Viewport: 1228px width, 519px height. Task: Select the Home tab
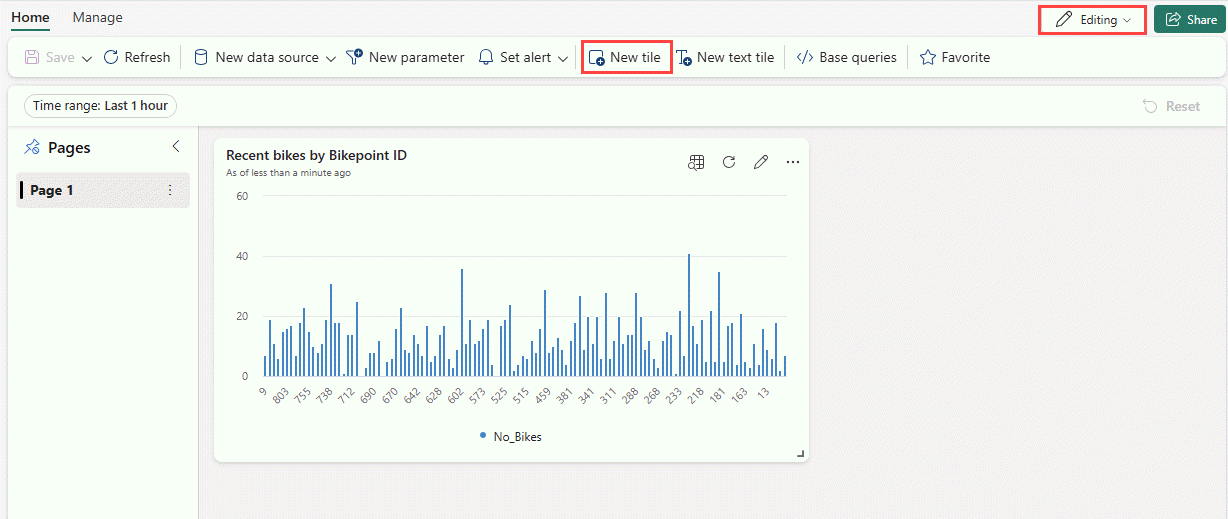click(x=30, y=17)
